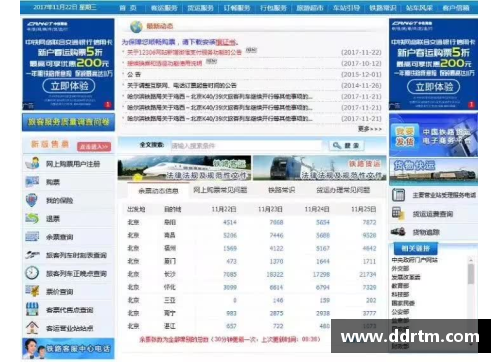Open the 起售时间 announcement dated 2014-11-26
This screenshot has width=500, height=362.
182,85
